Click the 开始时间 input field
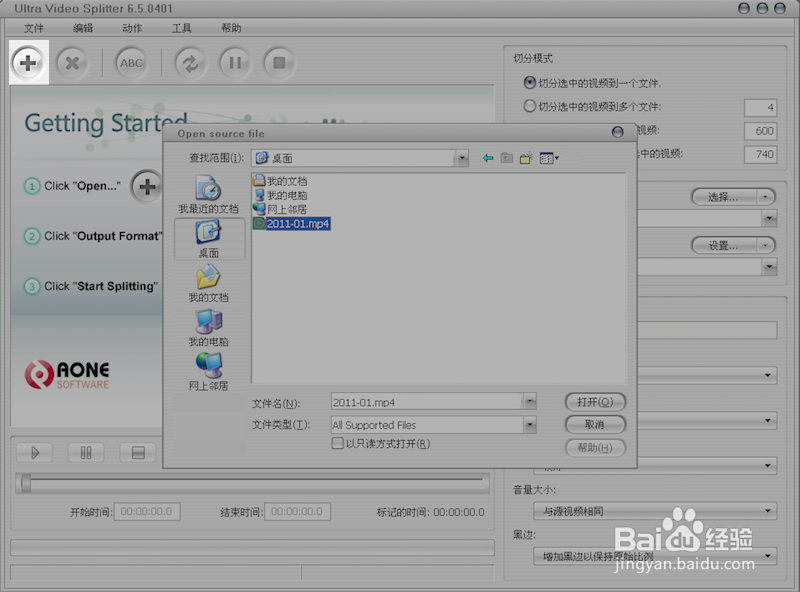 coord(147,511)
